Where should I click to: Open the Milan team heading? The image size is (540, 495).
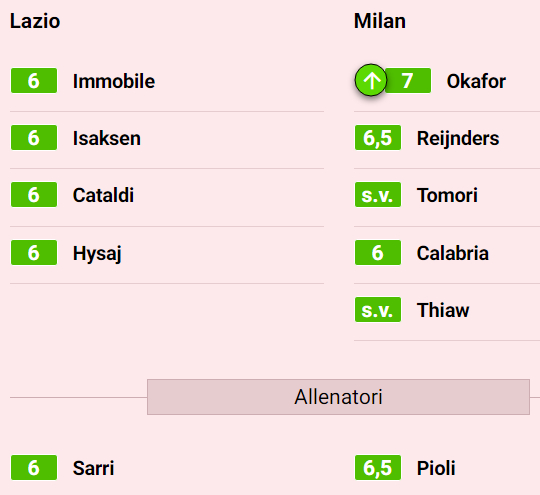(380, 21)
